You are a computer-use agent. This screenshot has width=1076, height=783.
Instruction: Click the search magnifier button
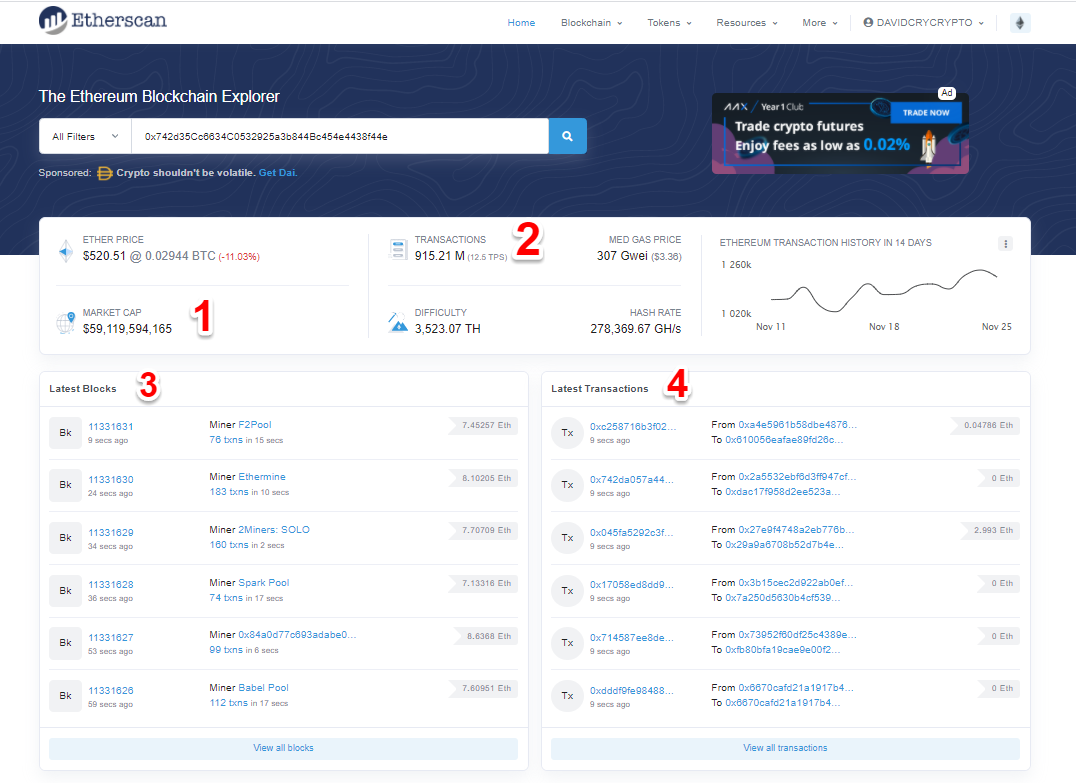pos(567,135)
